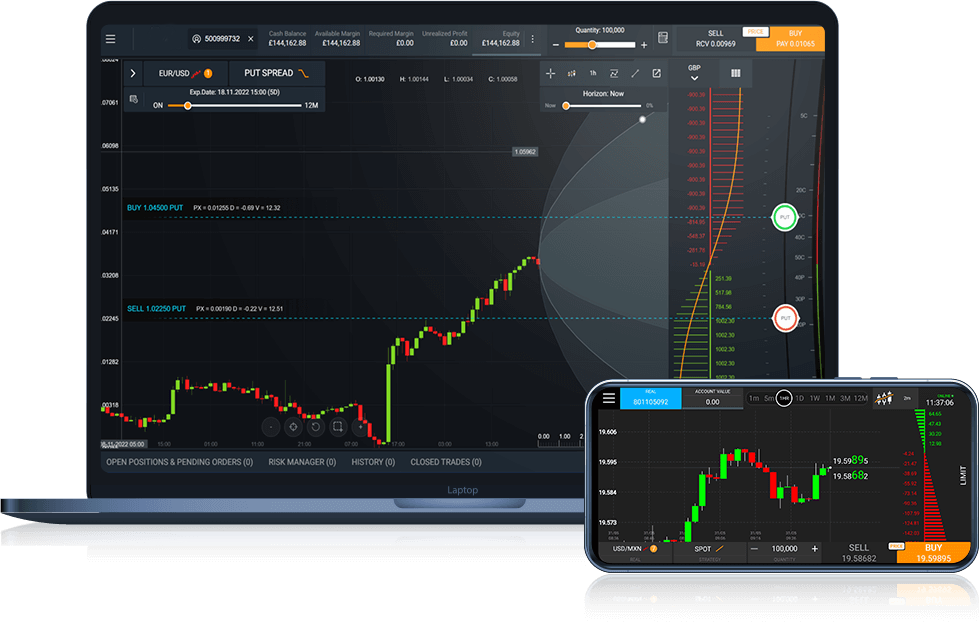
Task: Select the trend line drawing tool
Action: (x=635, y=74)
